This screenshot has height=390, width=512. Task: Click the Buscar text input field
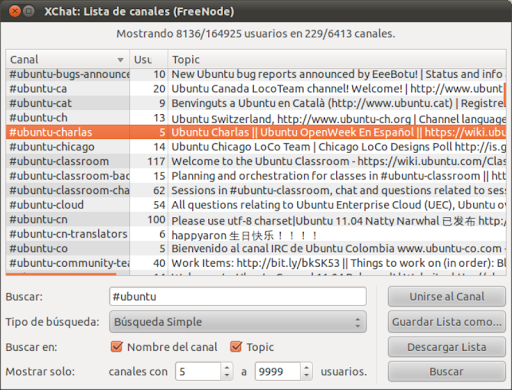pyautogui.click(x=238, y=296)
